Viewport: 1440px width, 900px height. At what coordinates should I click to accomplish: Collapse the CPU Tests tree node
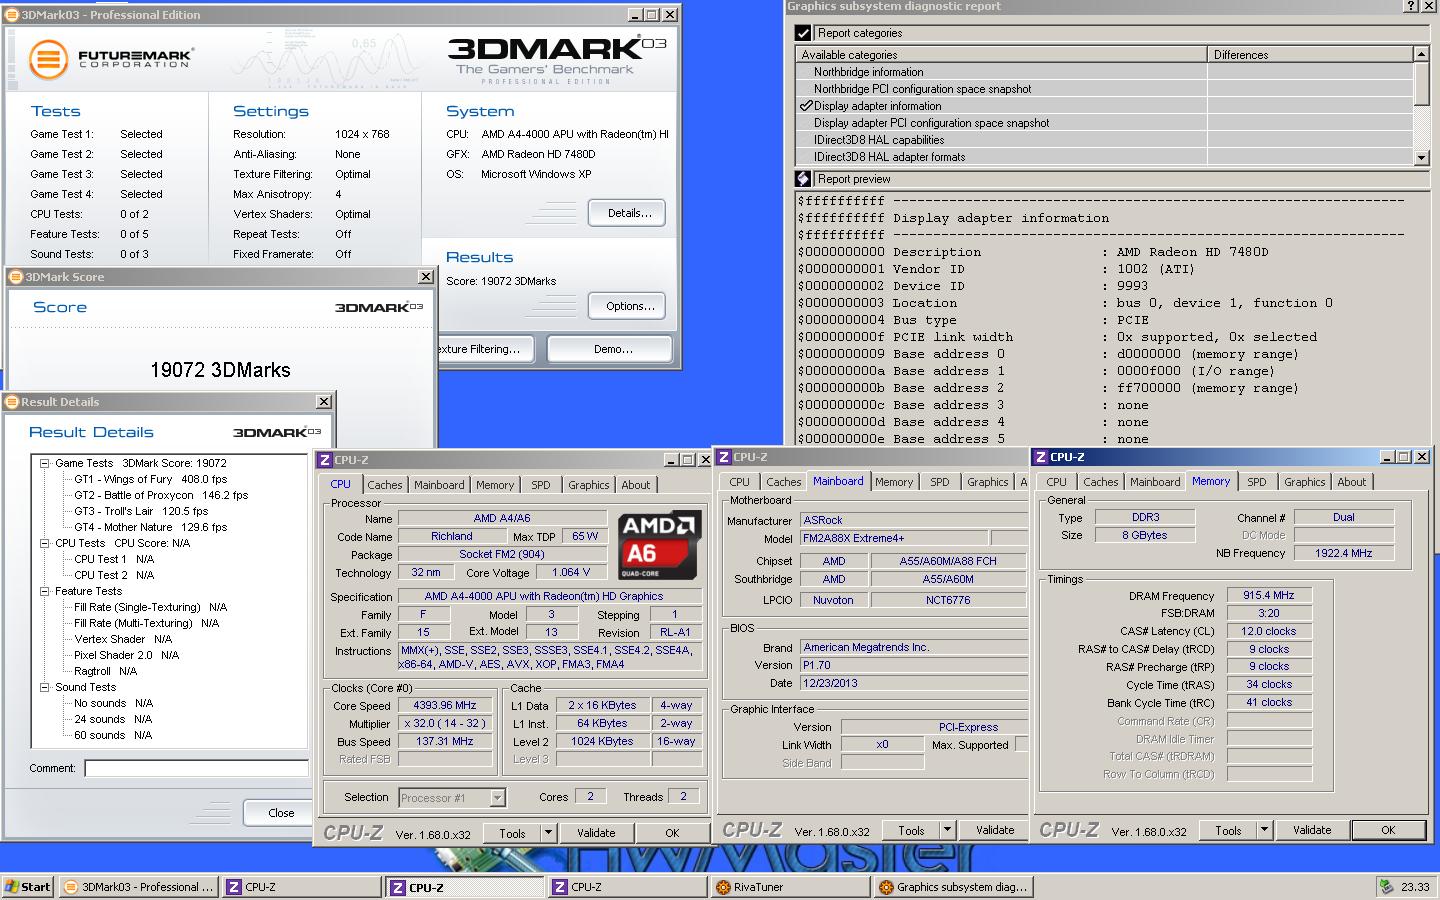coord(45,543)
